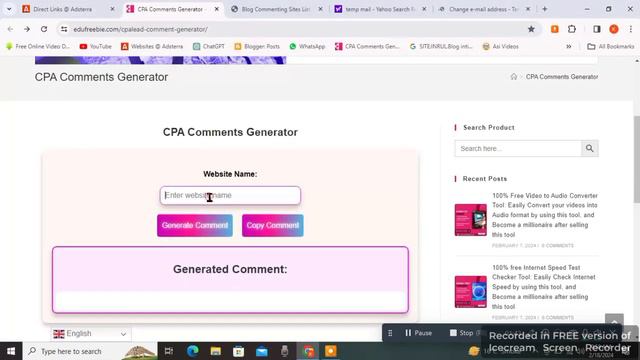Close the CPA Comments Generator tab

[x=217, y=9]
